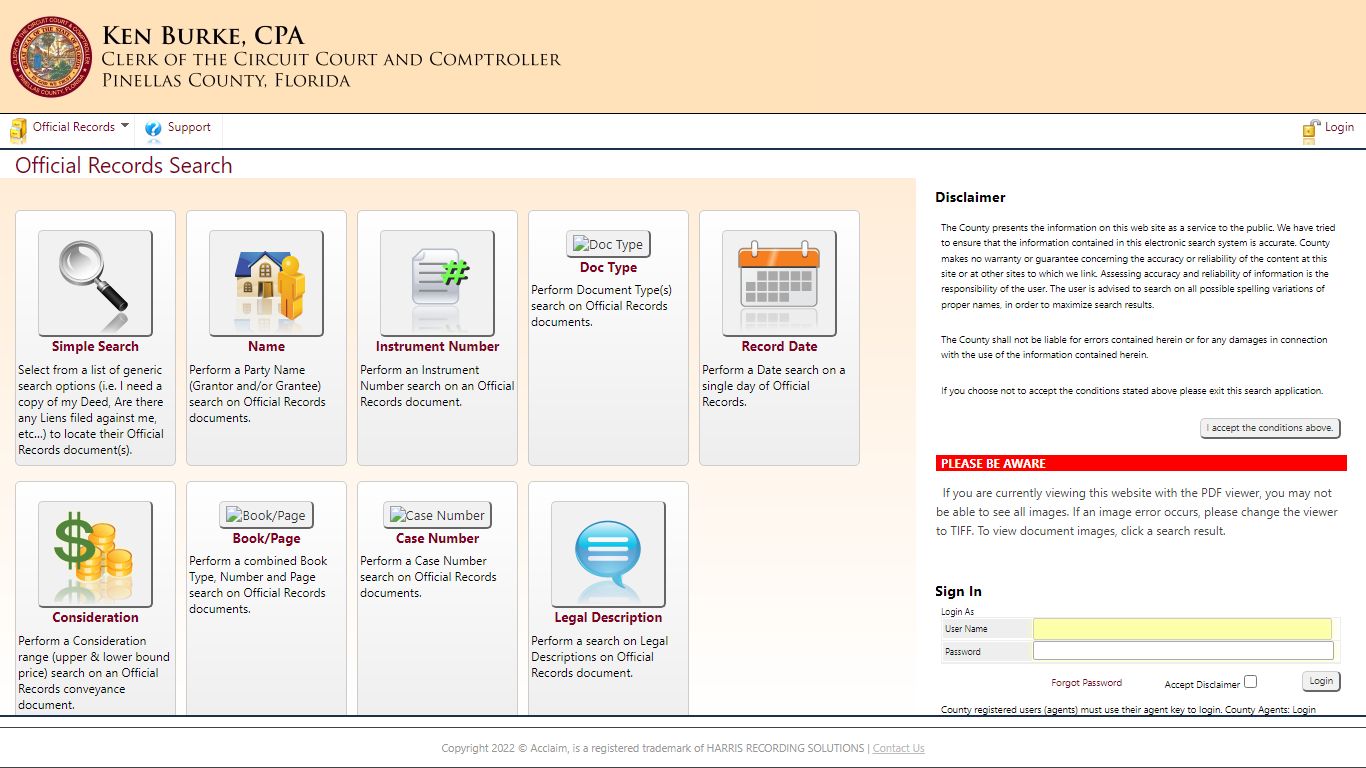Image resolution: width=1366 pixels, height=768 pixels.
Task: Select the Name search house icon
Action: pos(266,283)
